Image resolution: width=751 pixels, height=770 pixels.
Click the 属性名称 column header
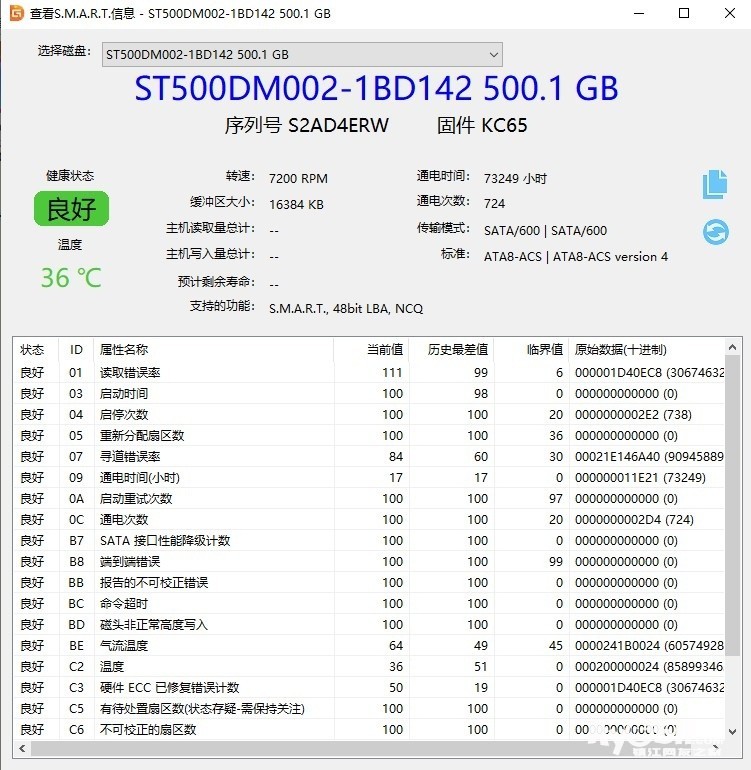point(124,350)
